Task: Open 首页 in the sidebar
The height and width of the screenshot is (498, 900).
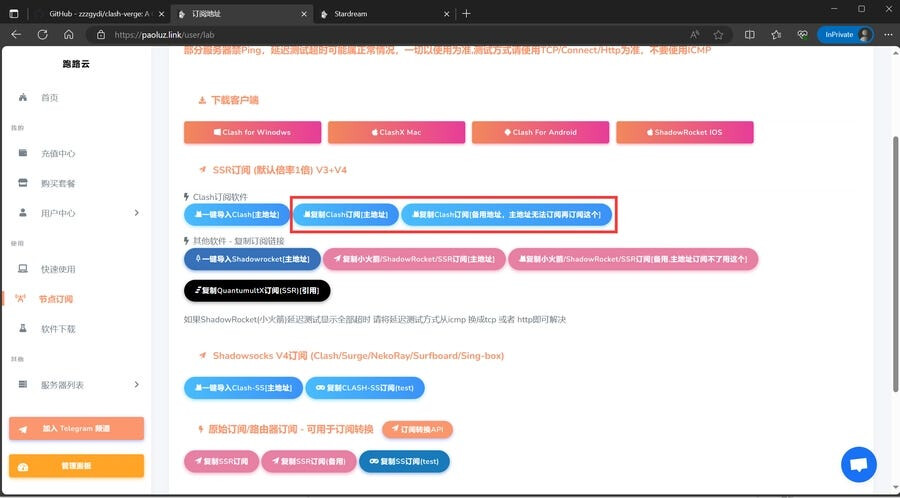Action: pyautogui.click(x=49, y=98)
